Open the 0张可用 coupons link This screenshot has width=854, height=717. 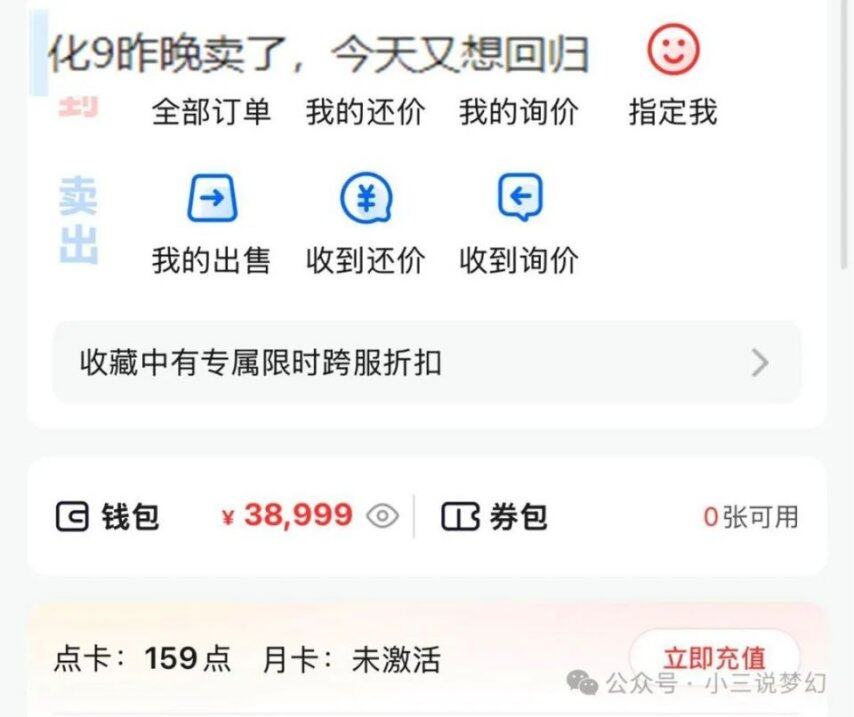pos(751,517)
